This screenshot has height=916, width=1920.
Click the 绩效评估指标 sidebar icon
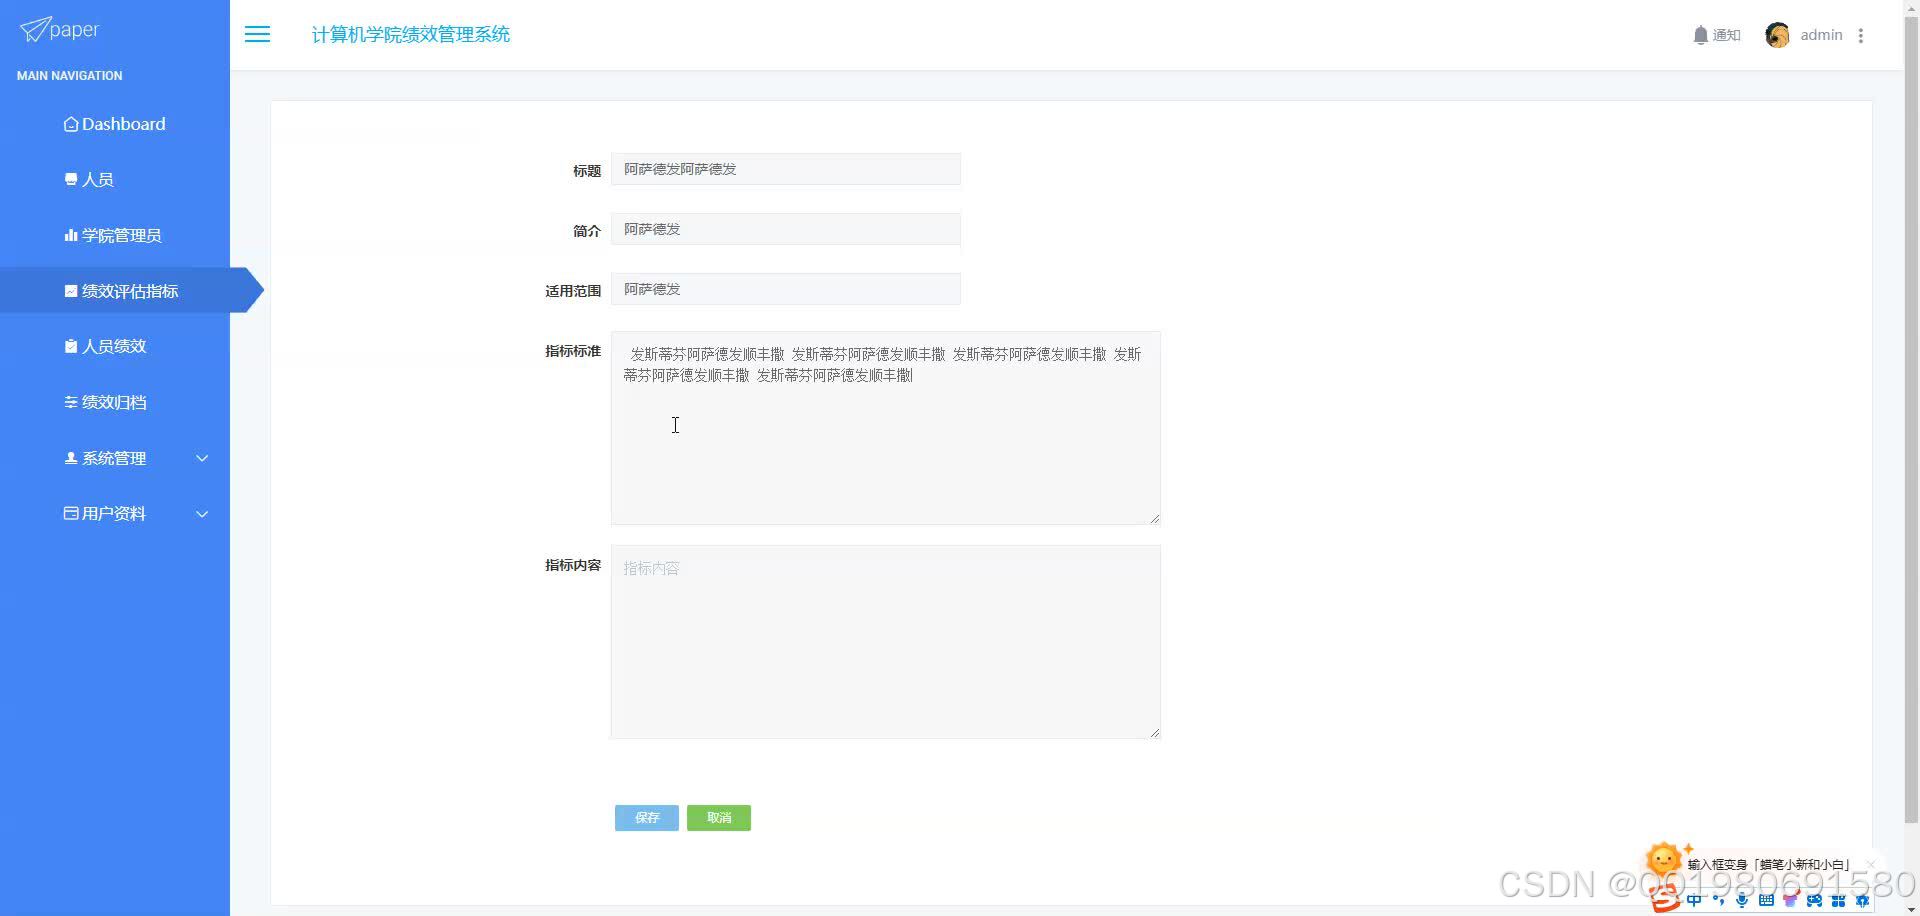click(x=71, y=291)
